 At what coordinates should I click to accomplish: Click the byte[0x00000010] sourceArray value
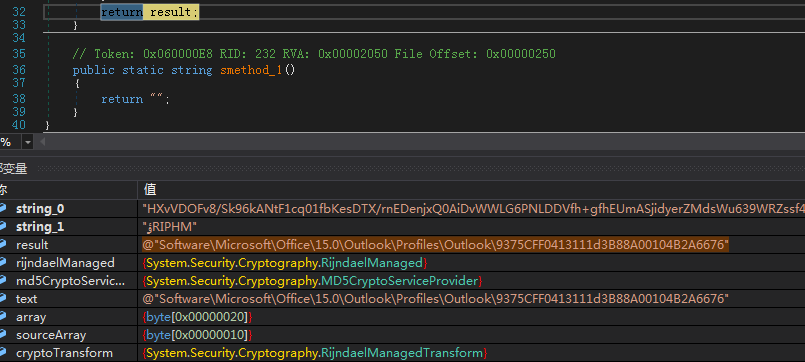coord(197,335)
